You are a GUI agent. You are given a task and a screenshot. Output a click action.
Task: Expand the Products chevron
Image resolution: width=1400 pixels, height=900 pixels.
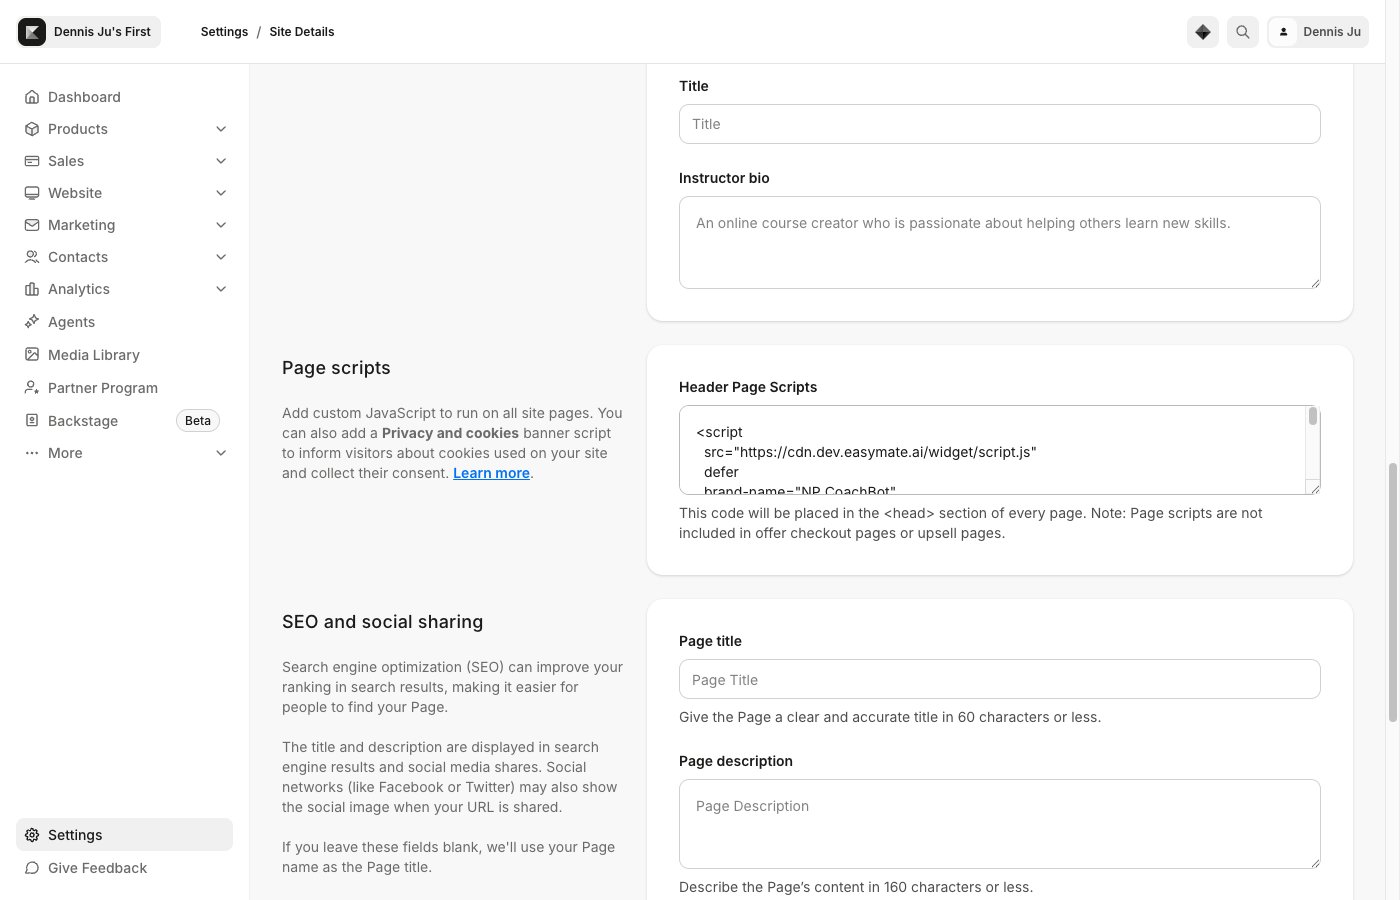coord(221,129)
